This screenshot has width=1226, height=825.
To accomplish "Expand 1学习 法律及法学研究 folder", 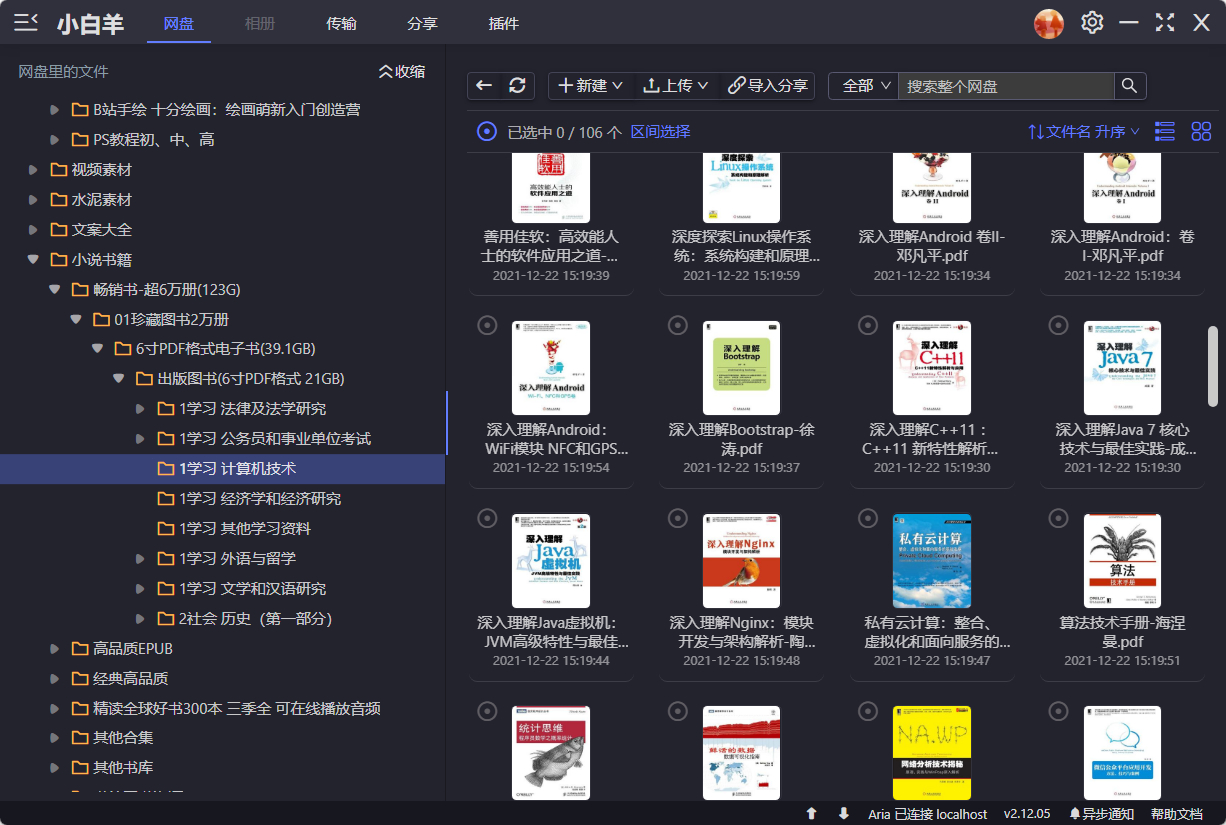I will click(x=141, y=409).
